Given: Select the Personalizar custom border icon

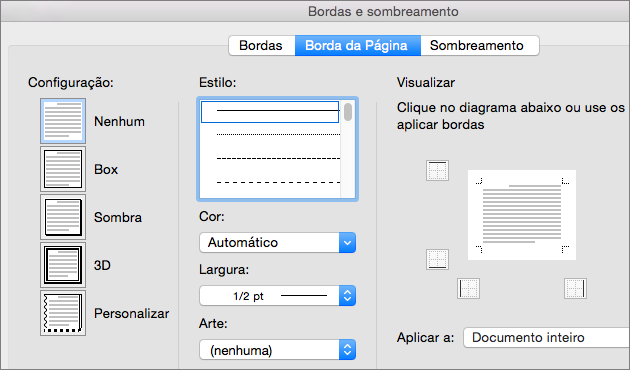Looking at the screenshot, I should (x=63, y=313).
